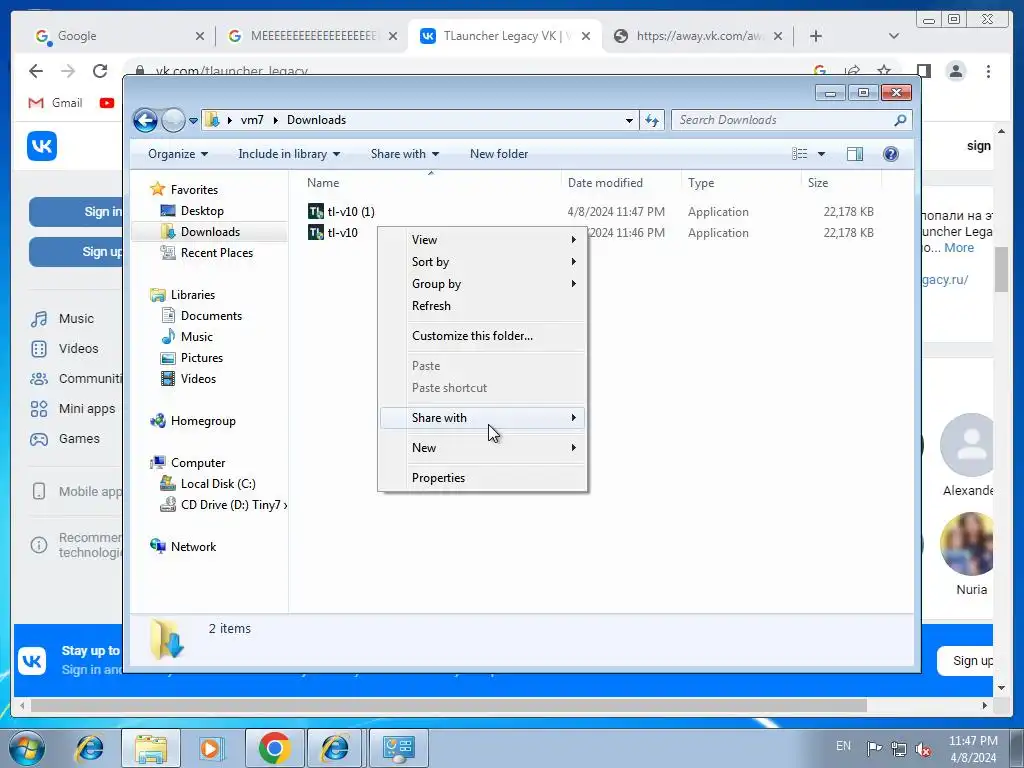Open the Sort by submenu
Image resolution: width=1024 pixels, height=768 pixels.
click(x=483, y=262)
